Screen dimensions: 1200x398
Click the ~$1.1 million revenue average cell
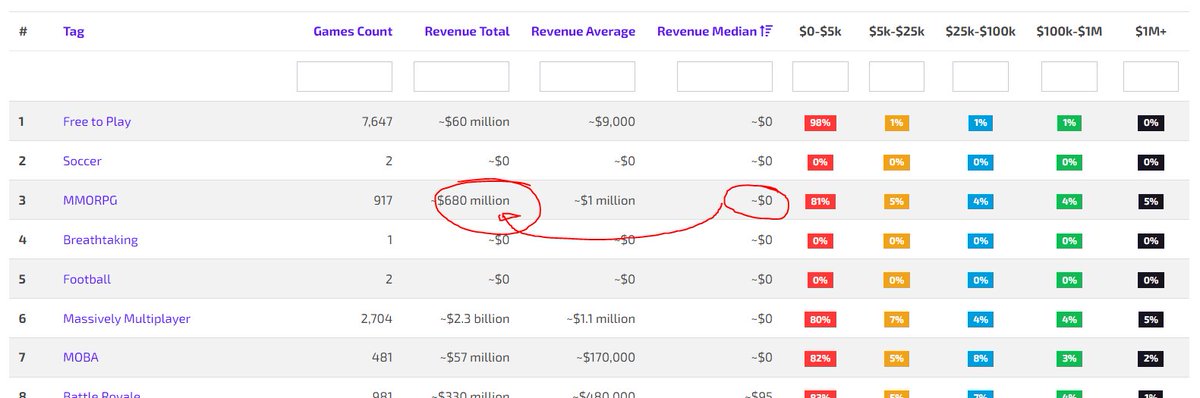600,319
